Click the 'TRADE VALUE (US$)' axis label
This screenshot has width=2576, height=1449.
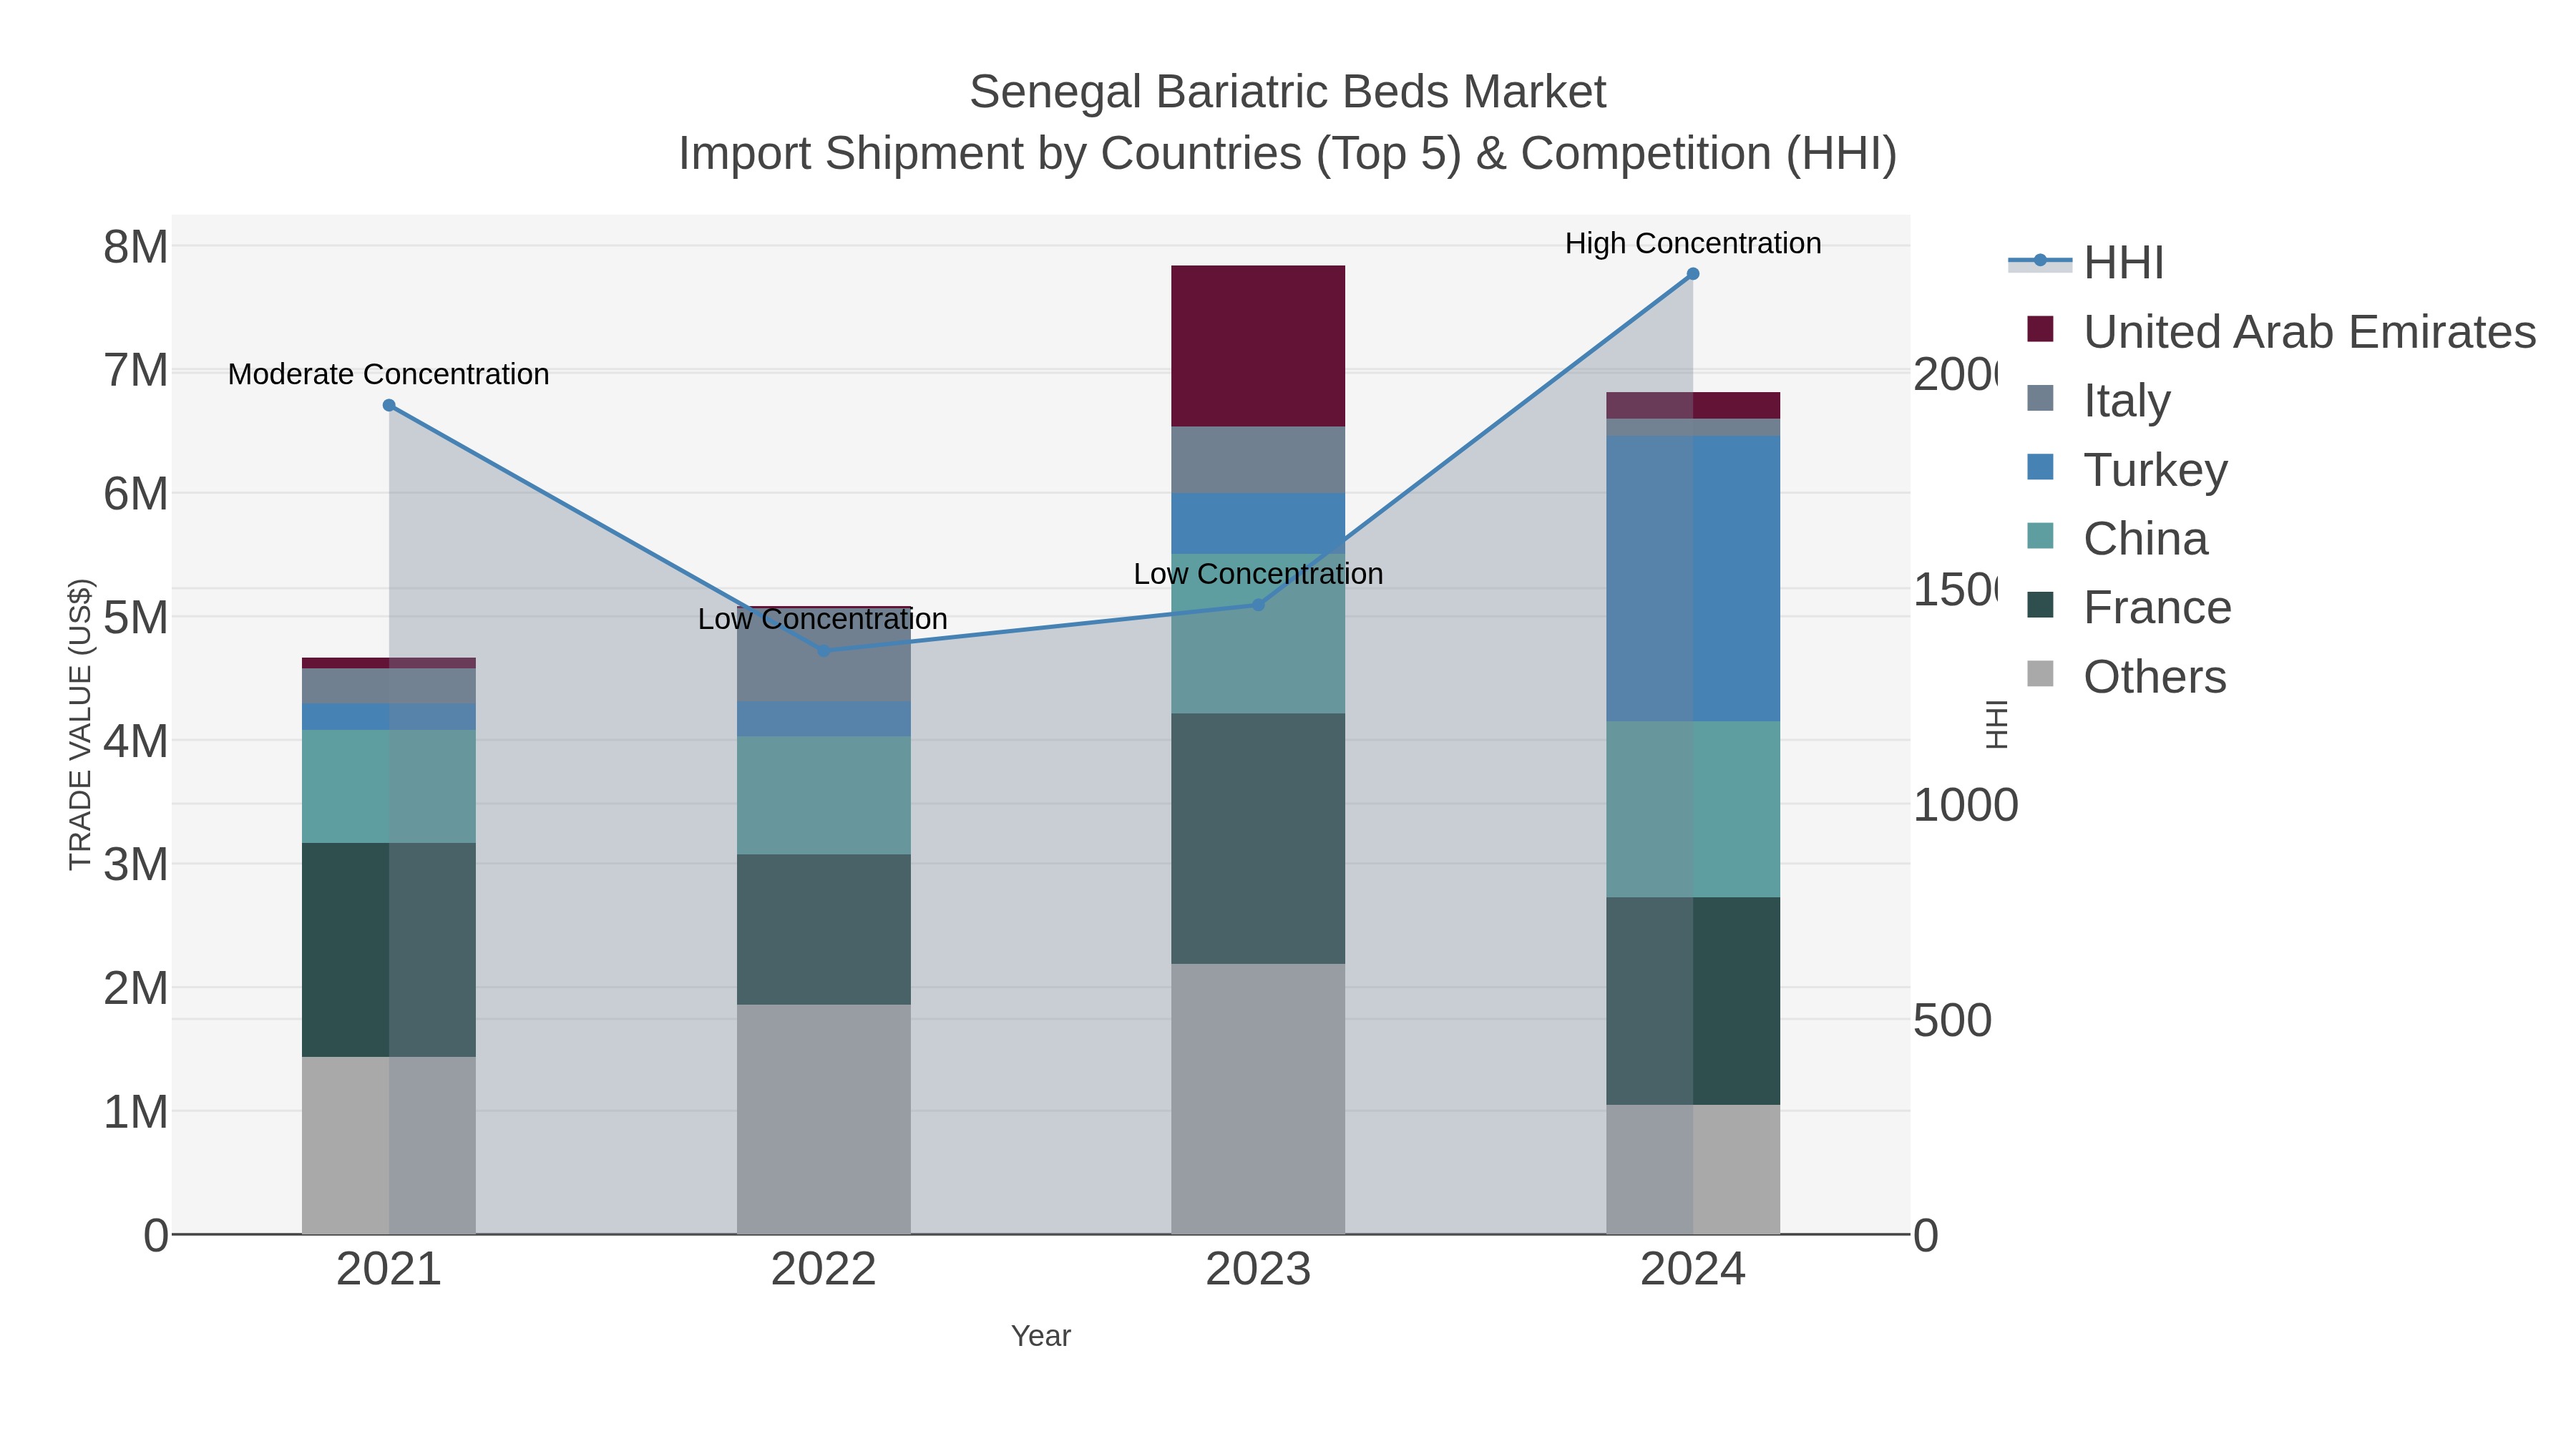pyautogui.click(x=80, y=725)
